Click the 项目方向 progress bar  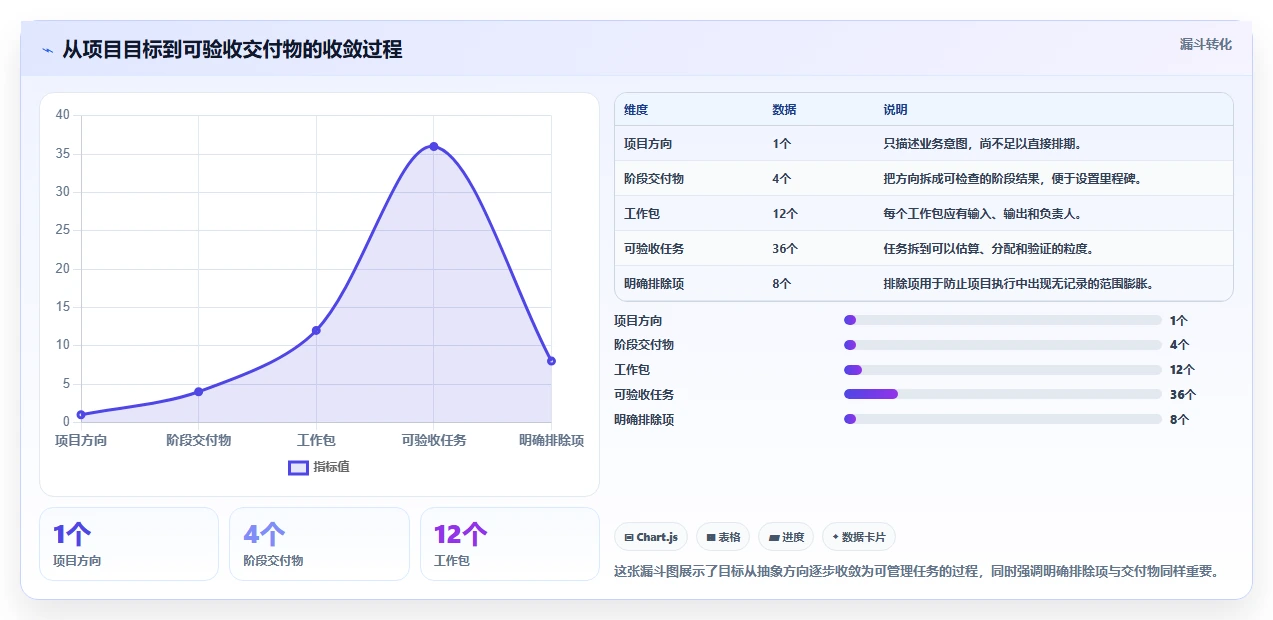click(1003, 320)
